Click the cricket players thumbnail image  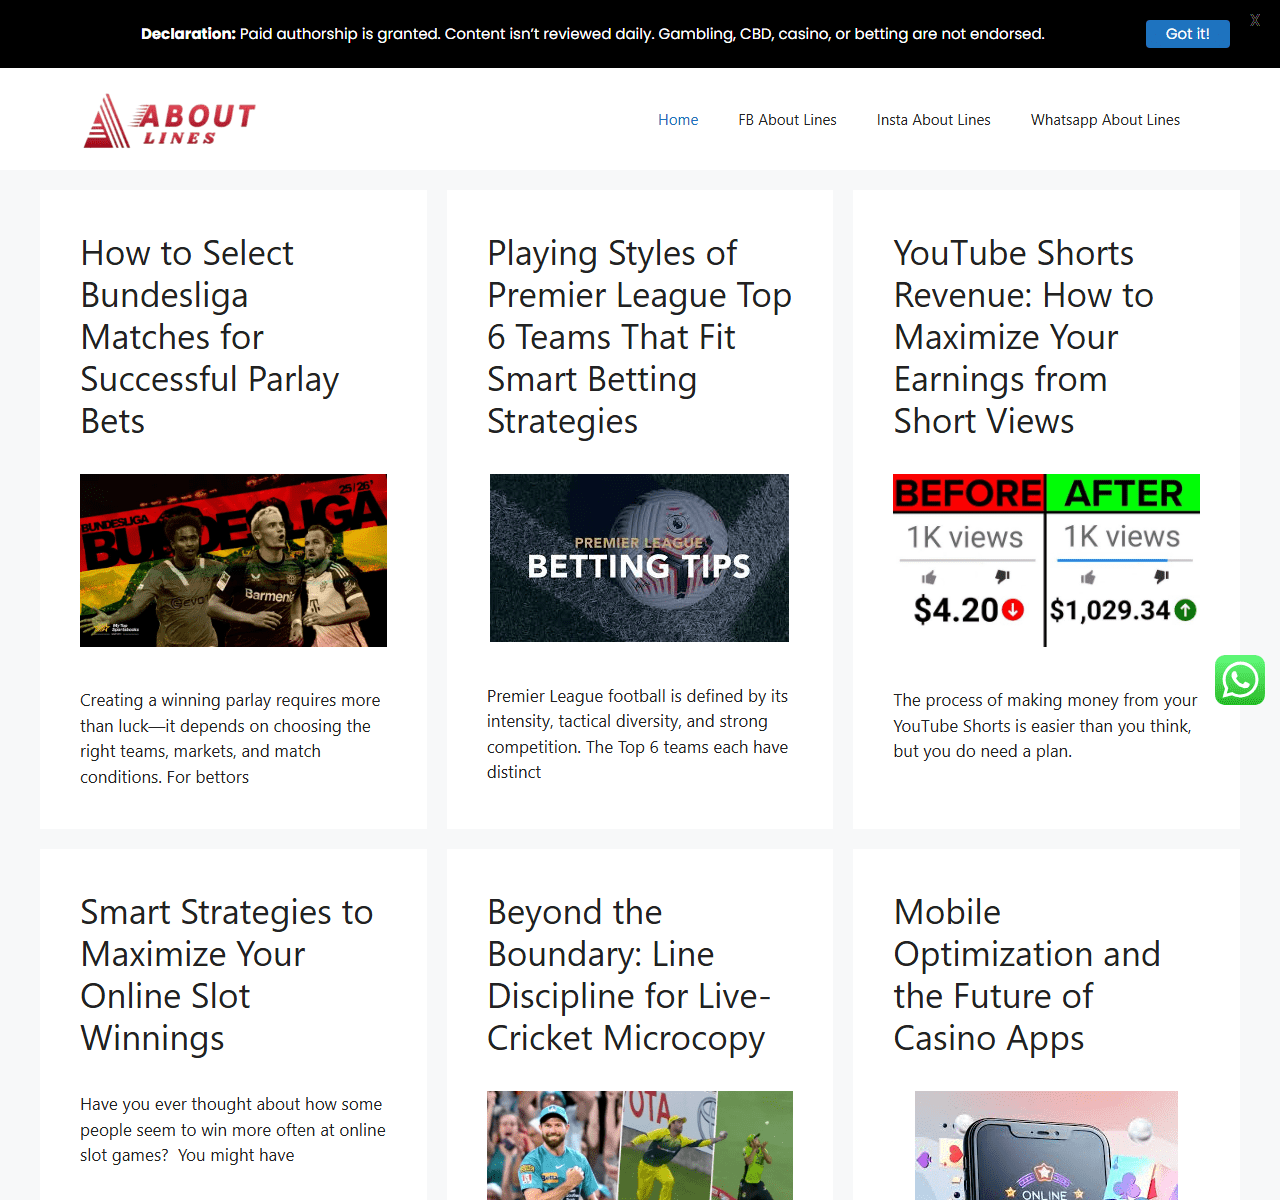point(640,1145)
